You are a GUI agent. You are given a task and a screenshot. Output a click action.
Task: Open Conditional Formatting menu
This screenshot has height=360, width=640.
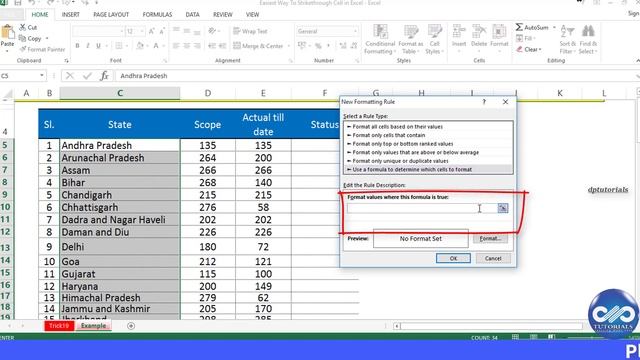[x=380, y=39]
